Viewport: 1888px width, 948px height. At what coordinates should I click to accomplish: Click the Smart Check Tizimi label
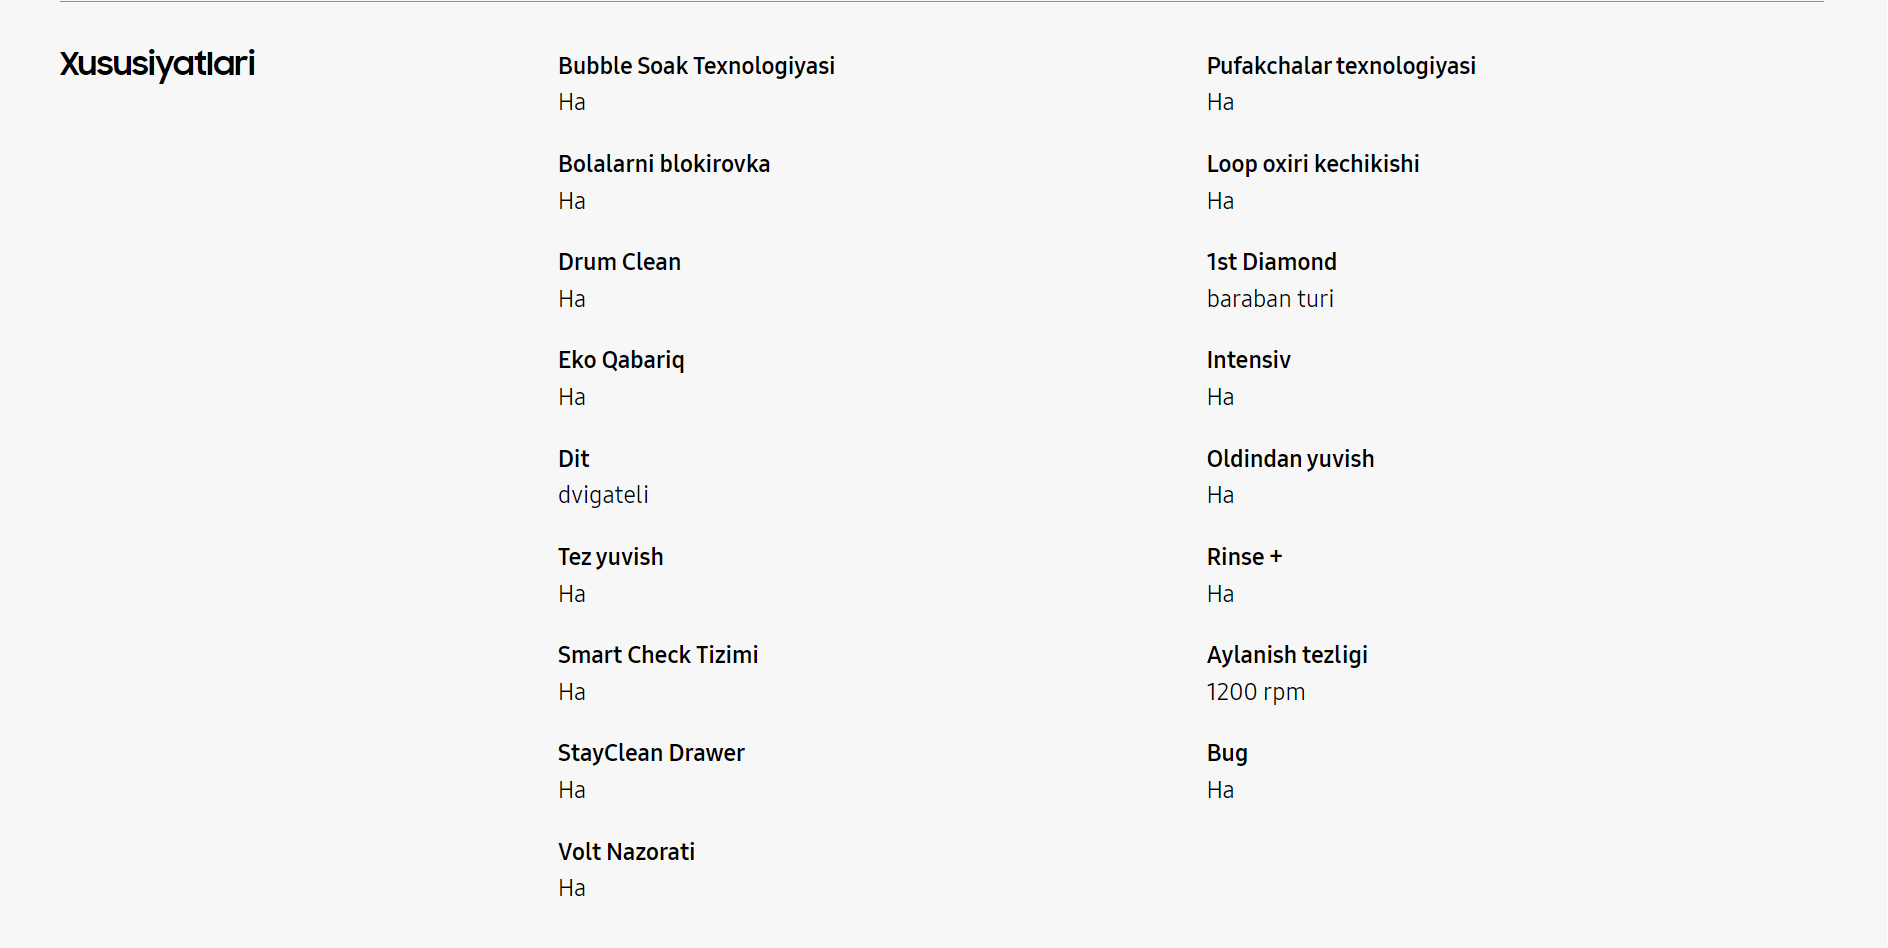[x=658, y=655]
